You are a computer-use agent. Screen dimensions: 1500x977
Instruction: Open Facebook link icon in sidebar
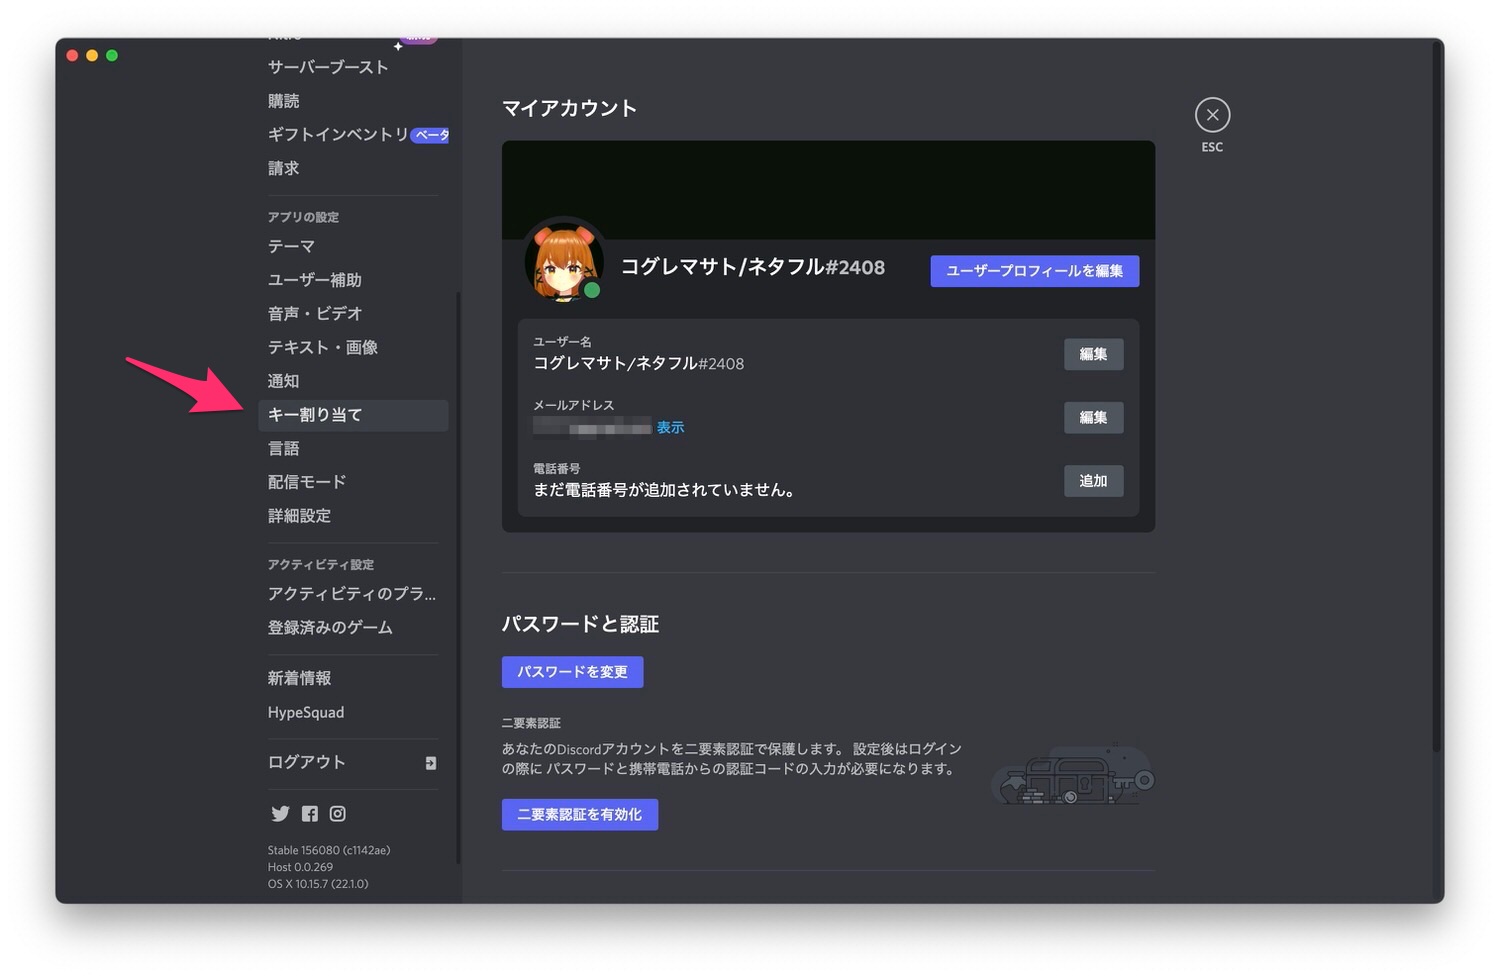point(310,814)
